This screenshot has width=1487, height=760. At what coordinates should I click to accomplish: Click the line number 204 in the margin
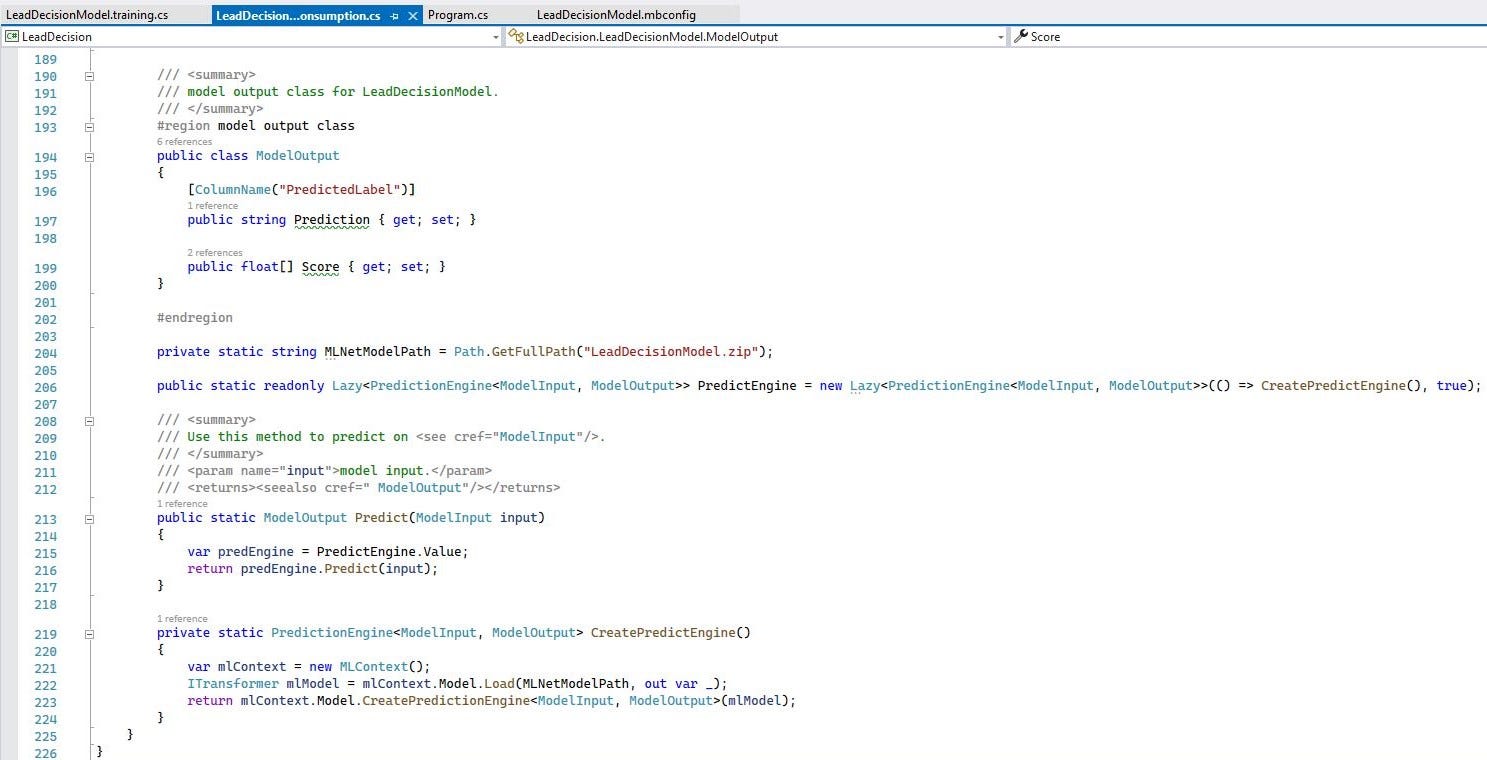point(45,353)
